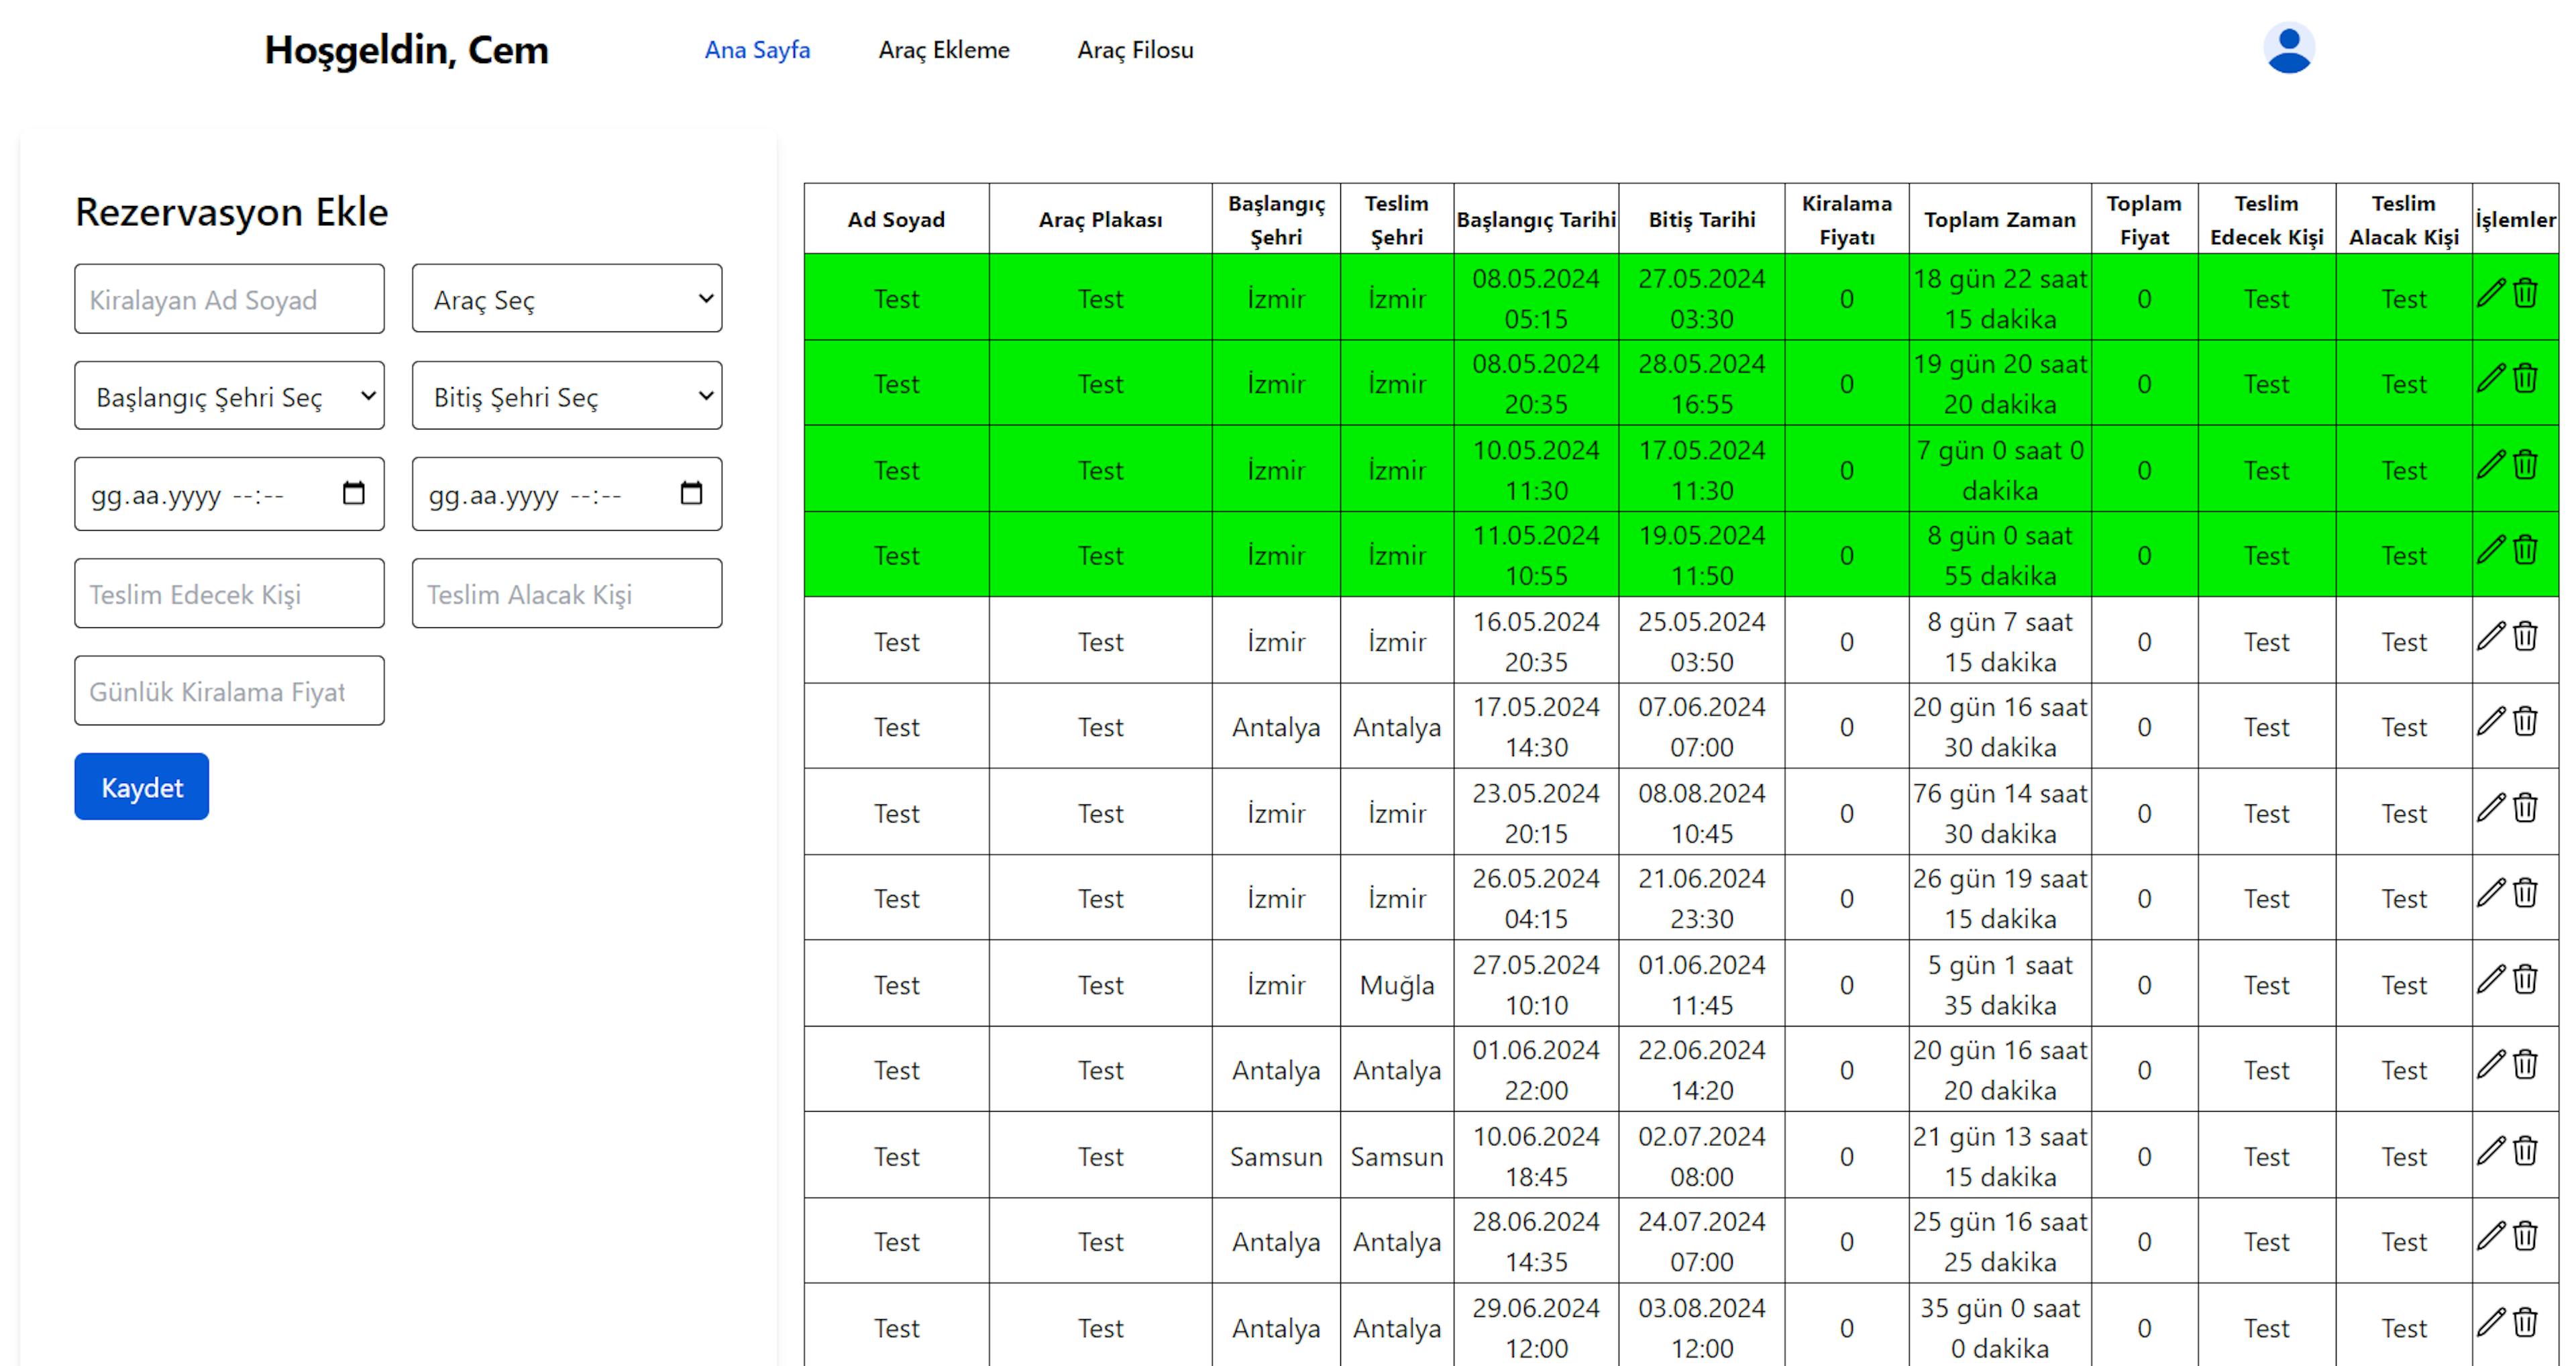The height and width of the screenshot is (1366, 2576).
Task: Click the Toplam Fiyat column header
Action: click(x=2144, y=219)
